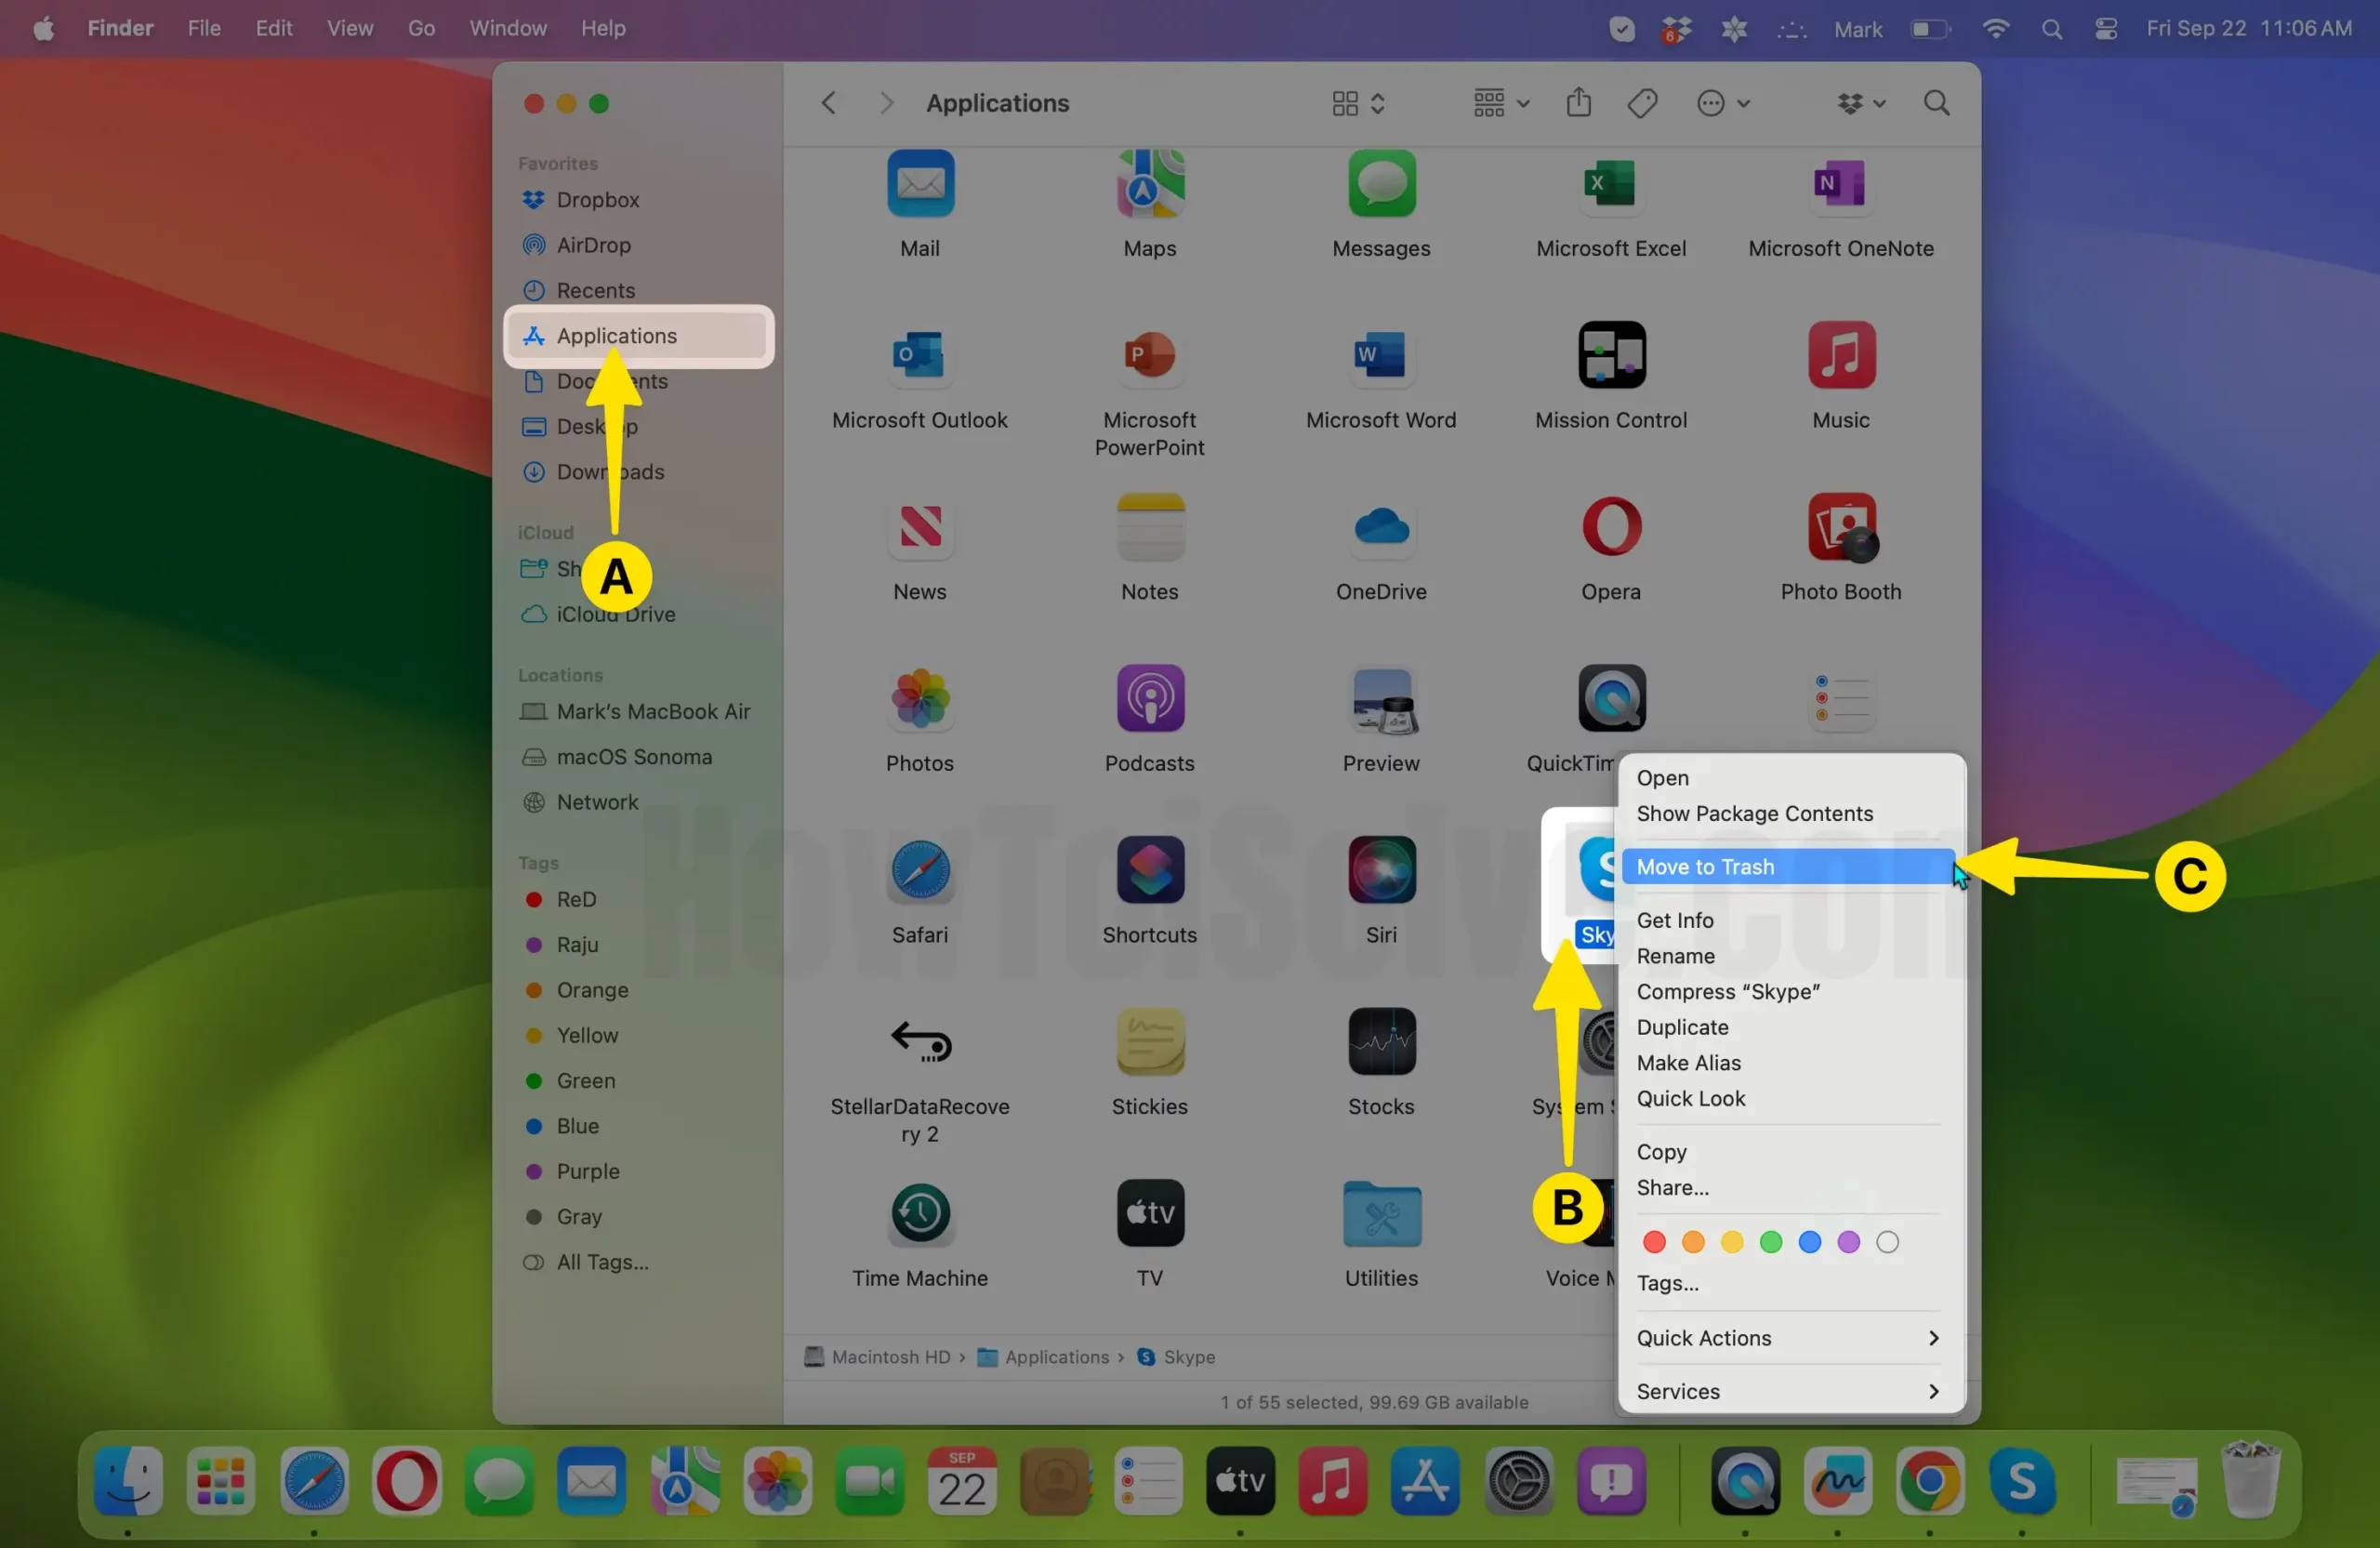The height and width of the screenshot is (1548, 2380).
Task: Apply the green tag color
Action: pyautogui.click(x=1770, y=1242)
